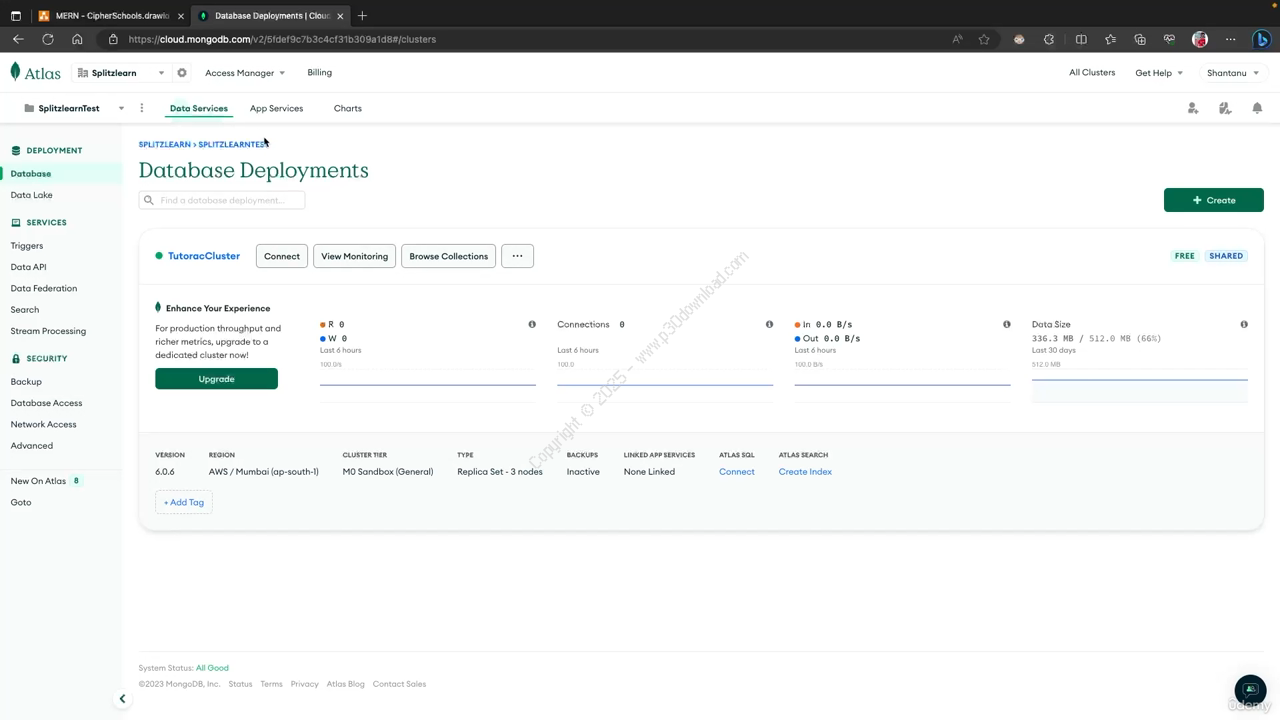Open Shantanu user account dropdown
The height and width of the screenshot is (720, 1280).
point(1232,73)
